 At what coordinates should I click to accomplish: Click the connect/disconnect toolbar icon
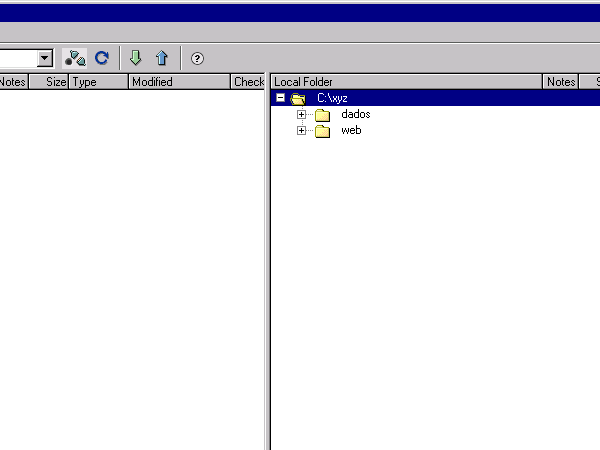pos(75,59)
